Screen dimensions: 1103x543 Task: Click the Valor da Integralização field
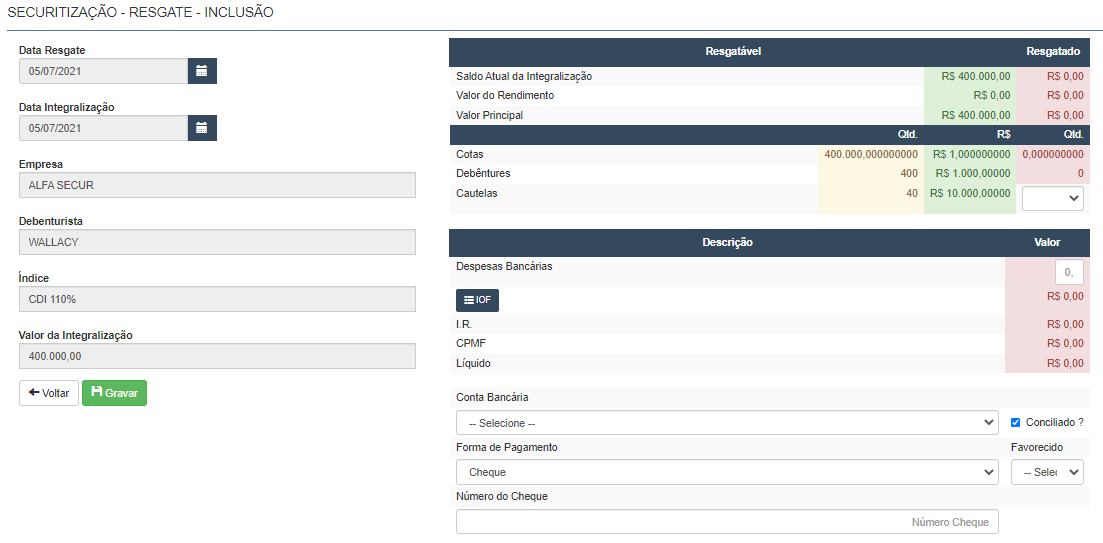(217, 356)
